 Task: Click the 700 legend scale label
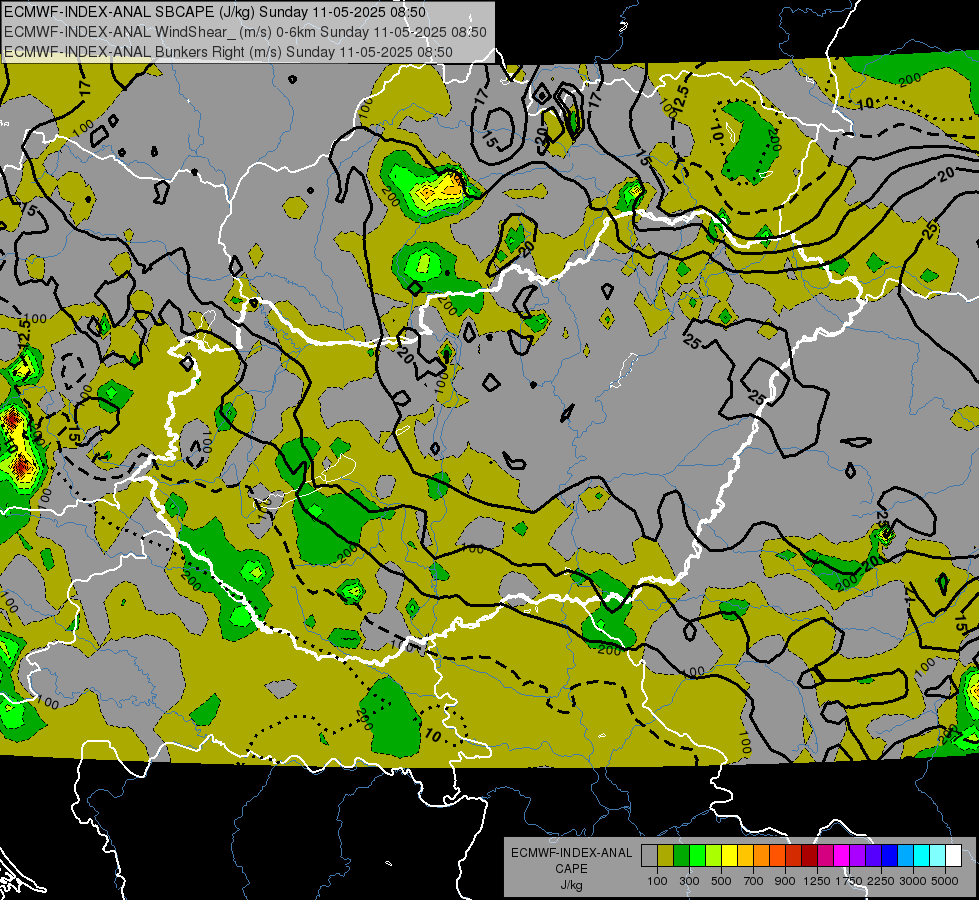(x=754, y=881)
